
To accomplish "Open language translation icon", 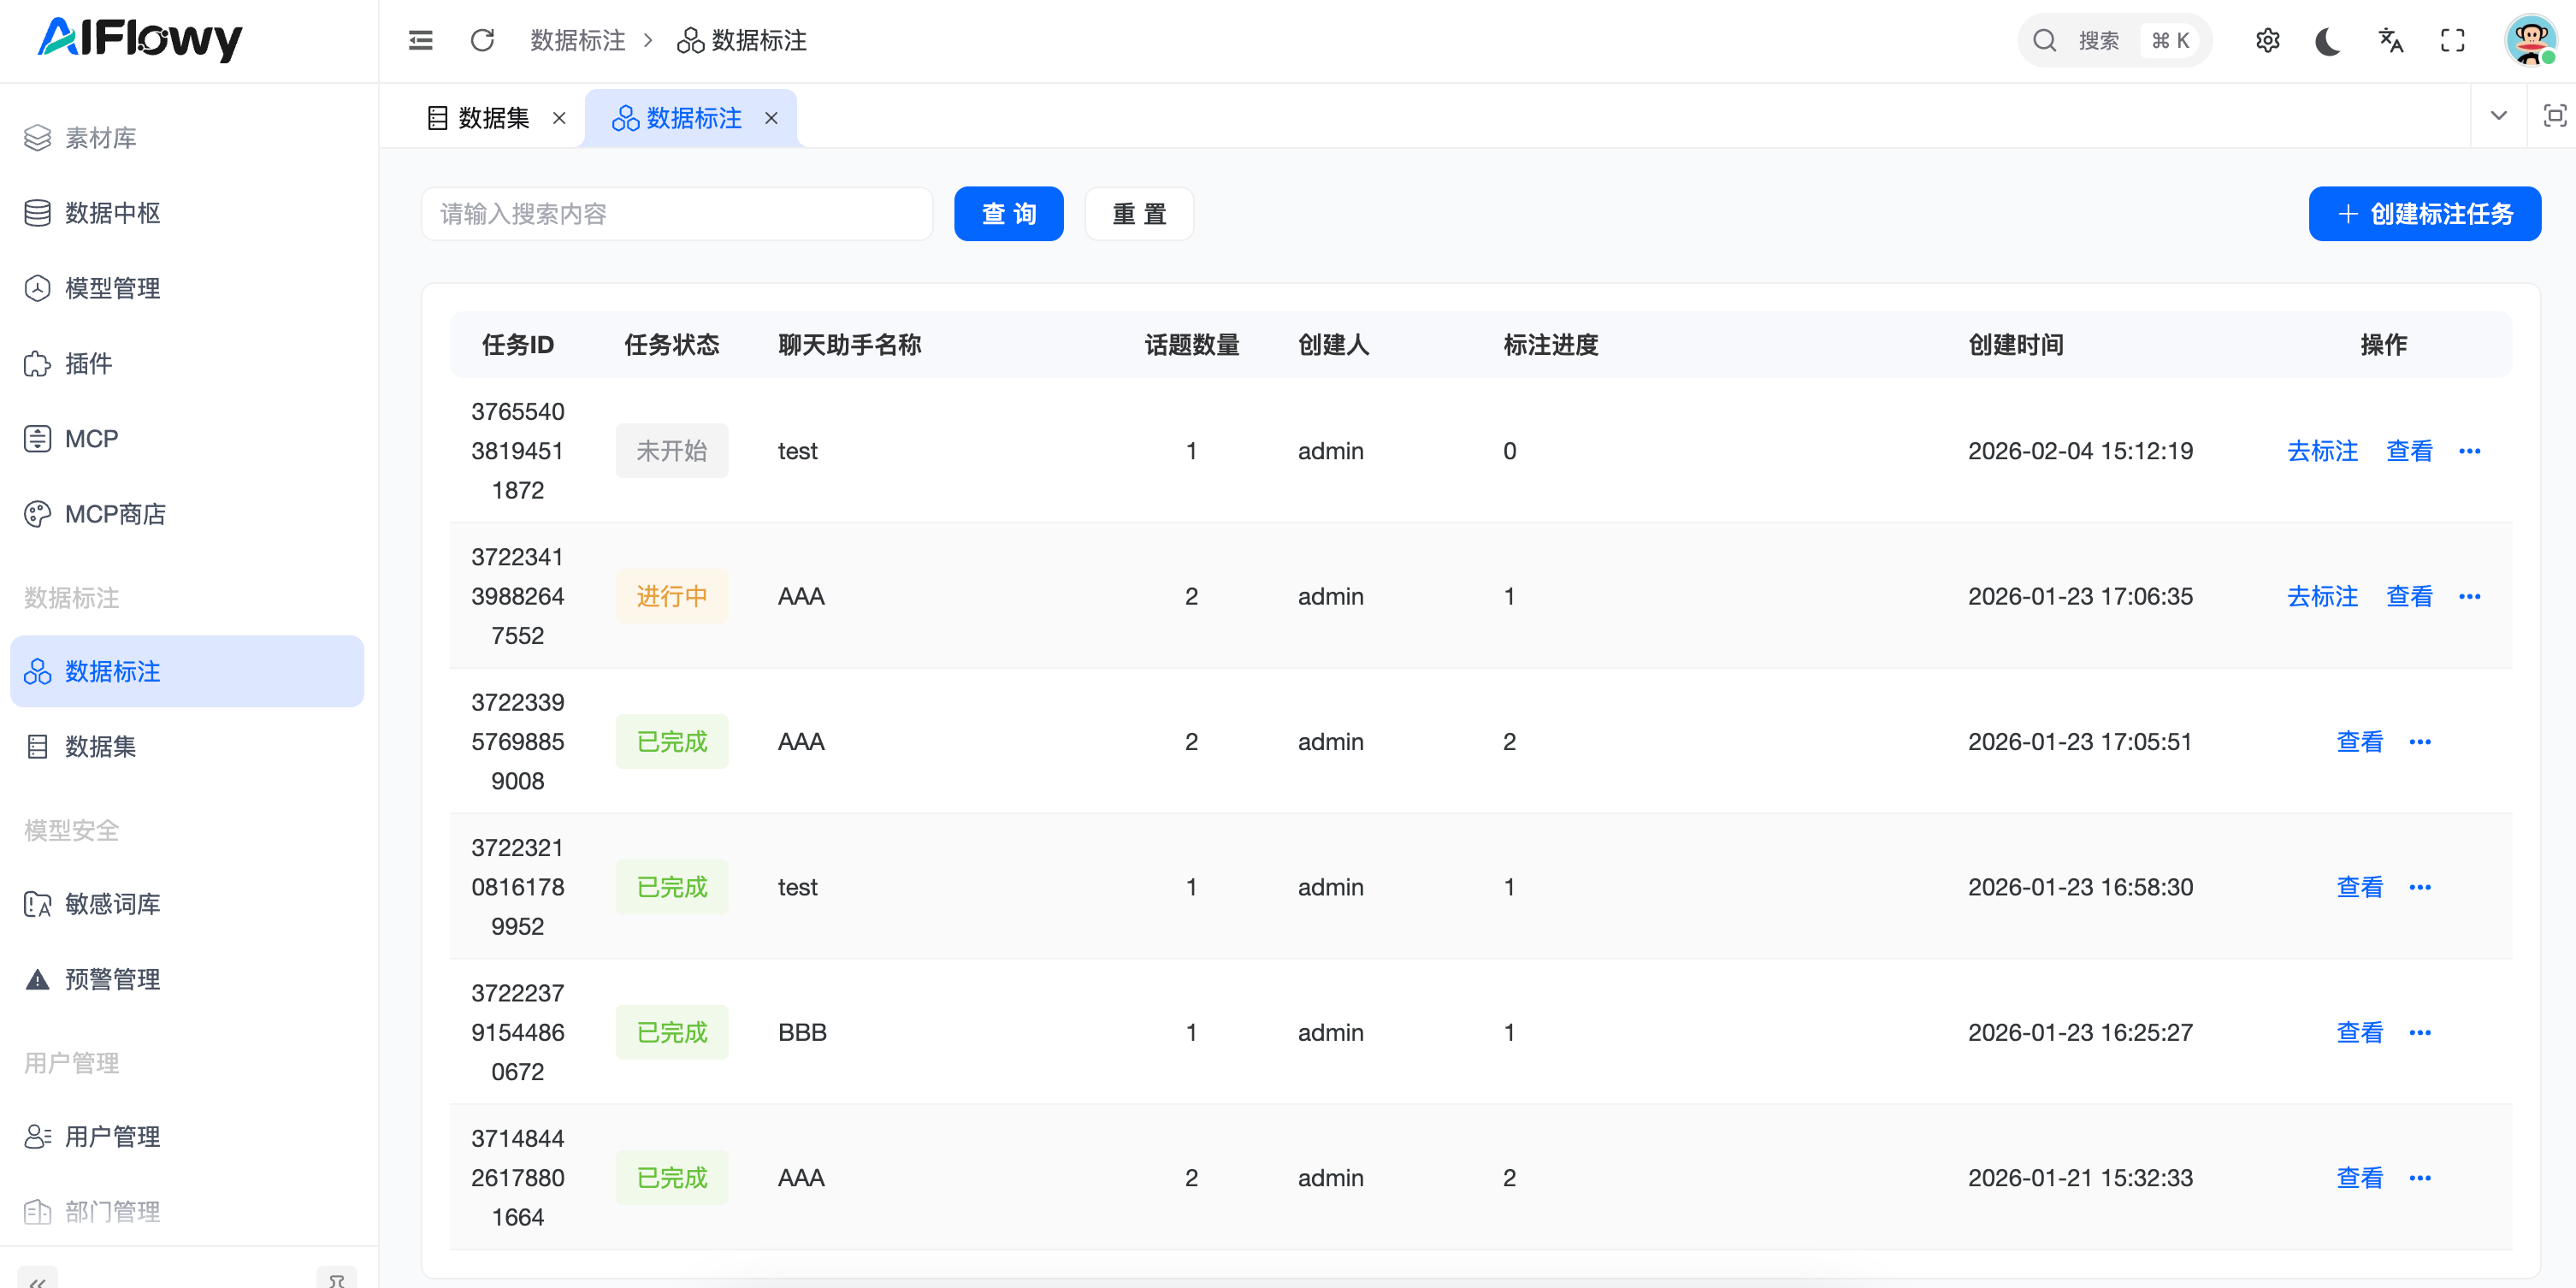I will pos(2390,41).
